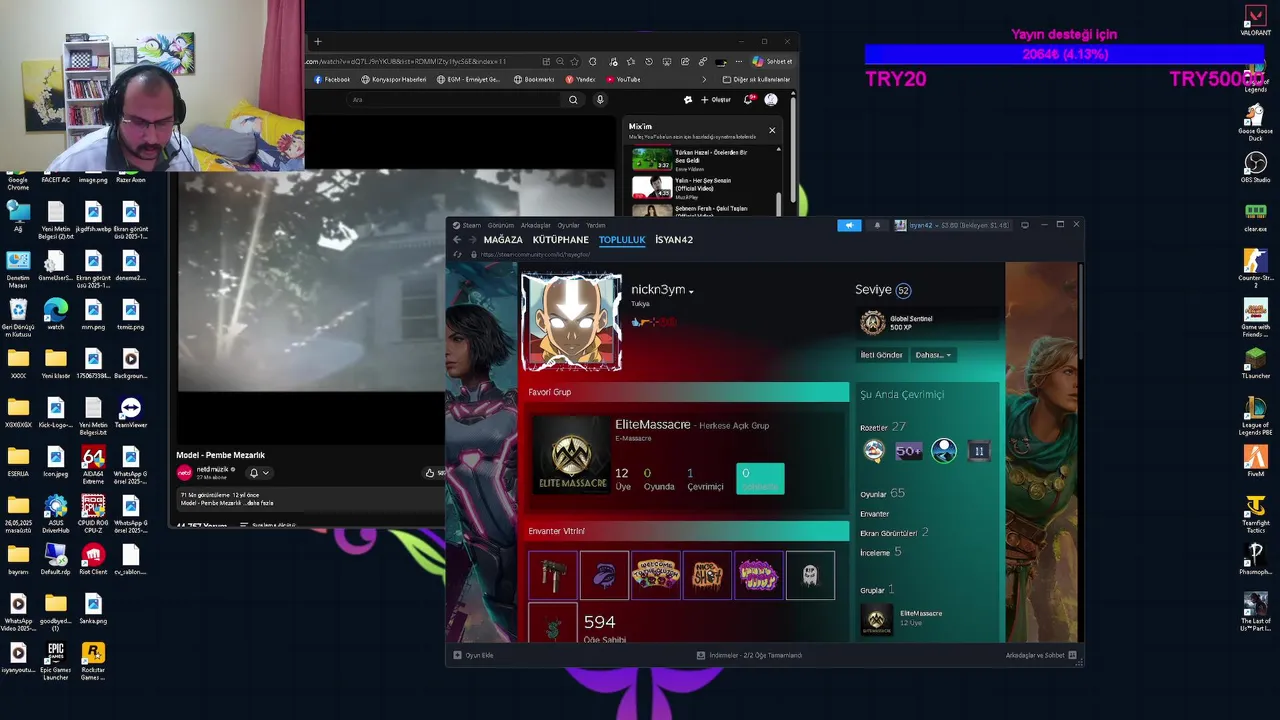The height and width of the screenshot is (720, 1280).
Task: Click the İleti Gönder button
Action: point(882,355)
